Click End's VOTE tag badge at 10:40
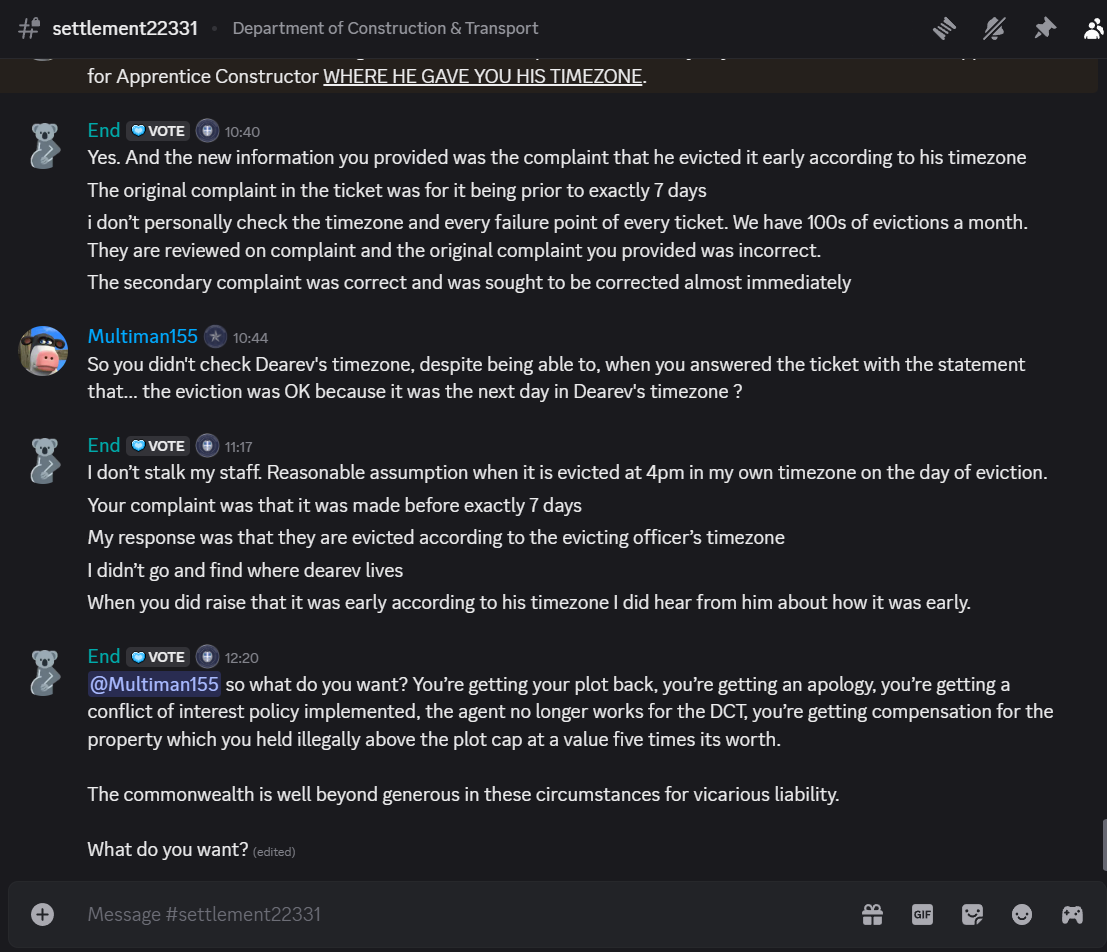Screen dimensions: 1107x952 (x=158, y=131)
